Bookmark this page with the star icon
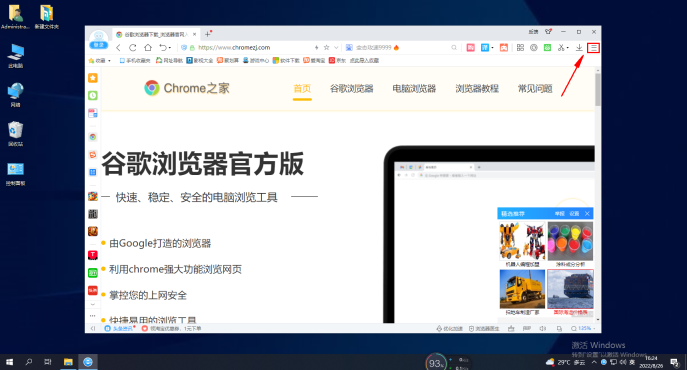This screenshot has height=370, width=687. (x=326, y=47)
